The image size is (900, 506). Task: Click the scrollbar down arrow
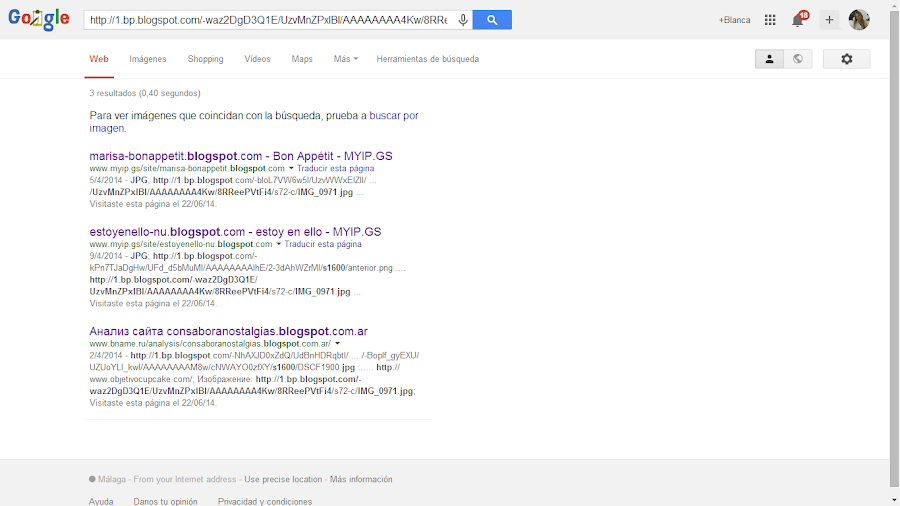click(x=894, y=501)
